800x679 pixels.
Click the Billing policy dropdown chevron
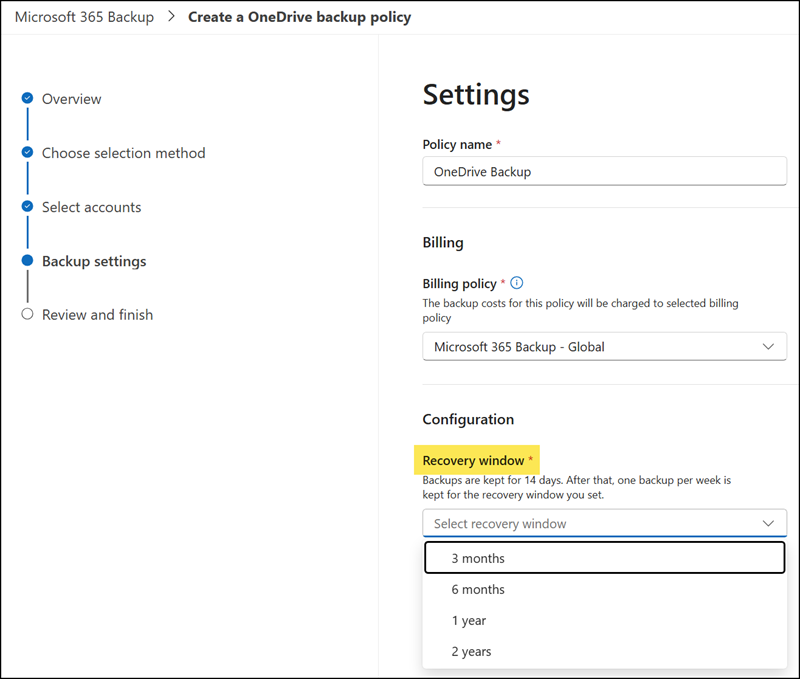pos(768,347)
